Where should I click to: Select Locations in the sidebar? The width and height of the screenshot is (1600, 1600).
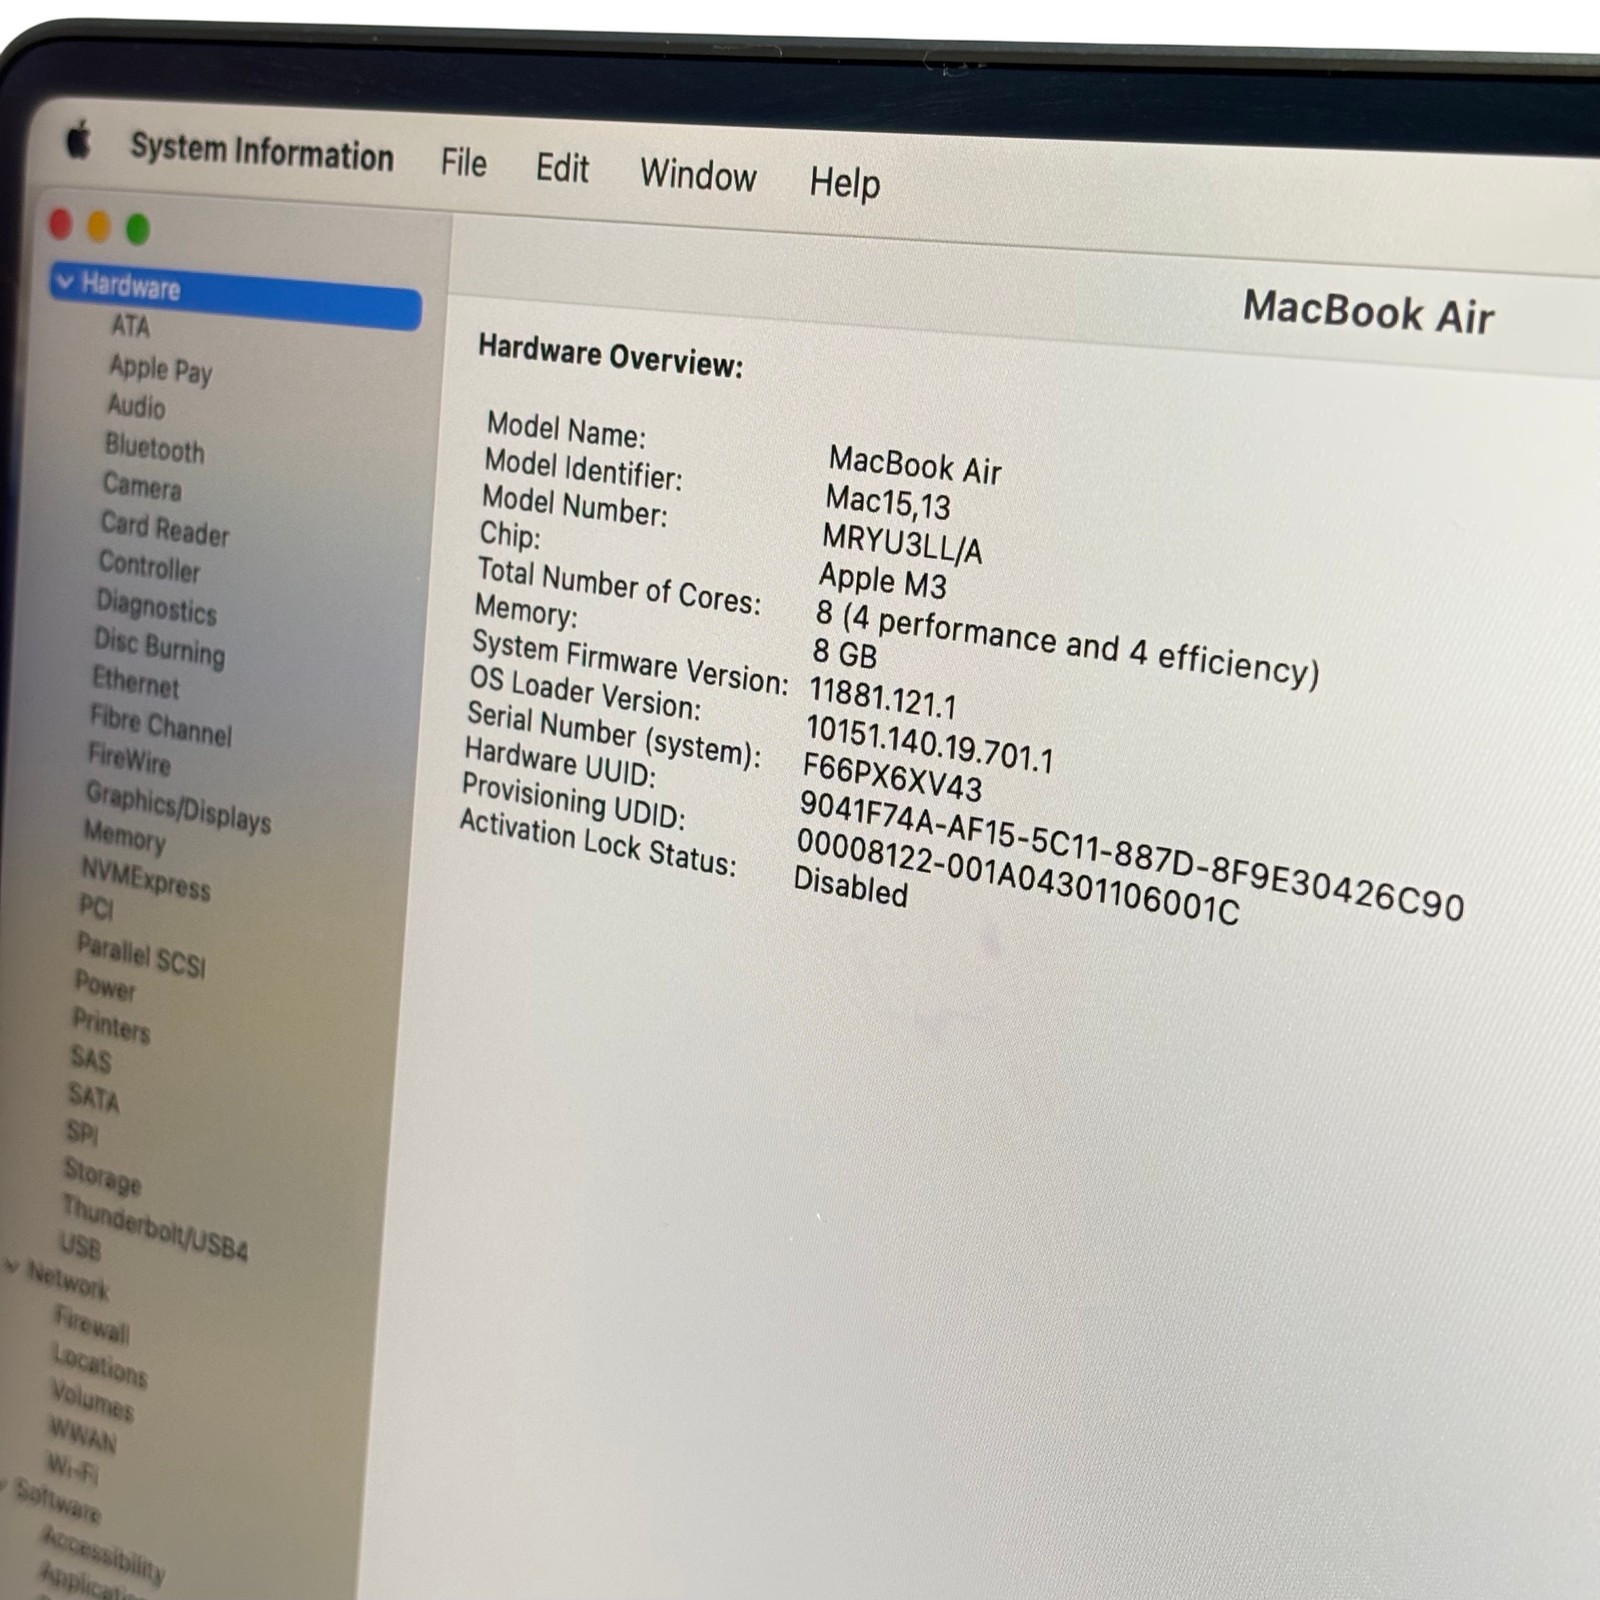pos(99,1365)
